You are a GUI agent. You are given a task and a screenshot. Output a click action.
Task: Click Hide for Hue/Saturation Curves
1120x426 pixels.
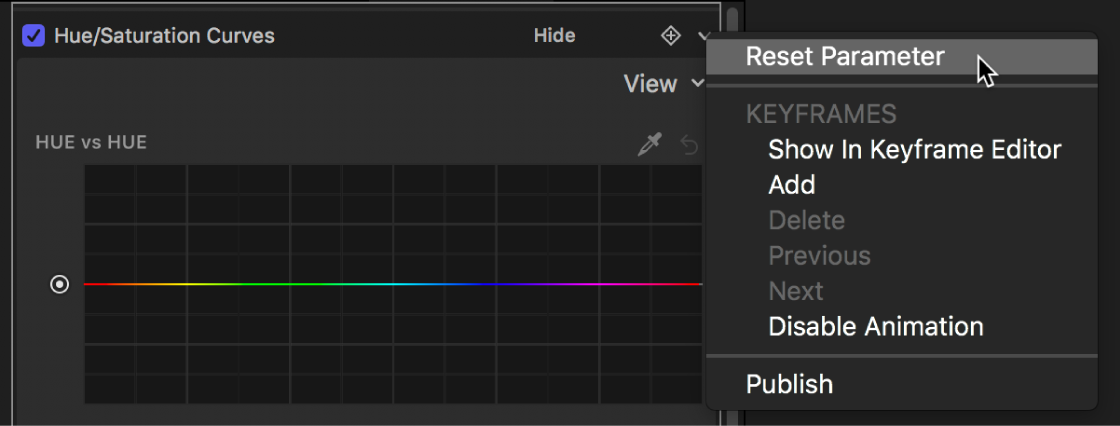pos(554,36)
